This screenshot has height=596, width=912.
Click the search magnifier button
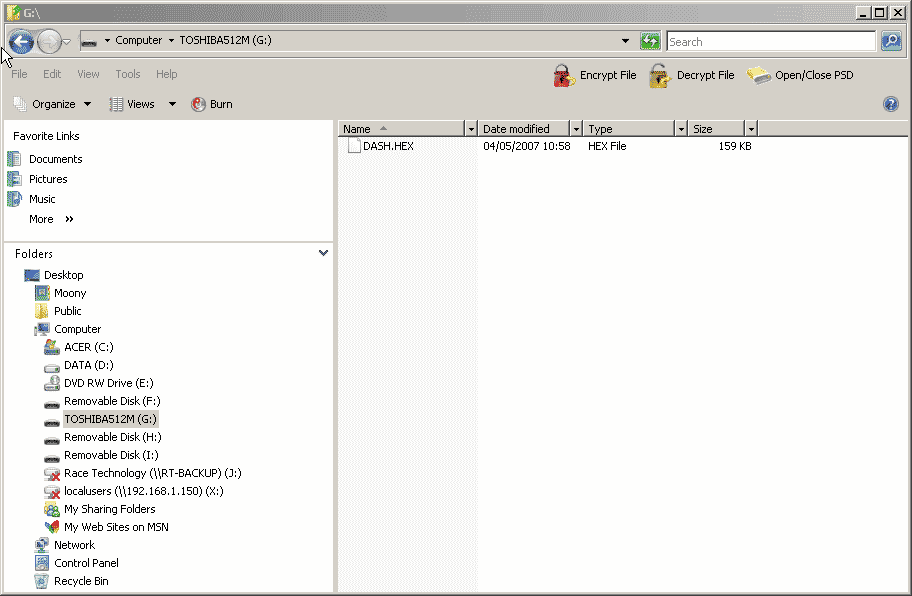click(x=891, y=41)
